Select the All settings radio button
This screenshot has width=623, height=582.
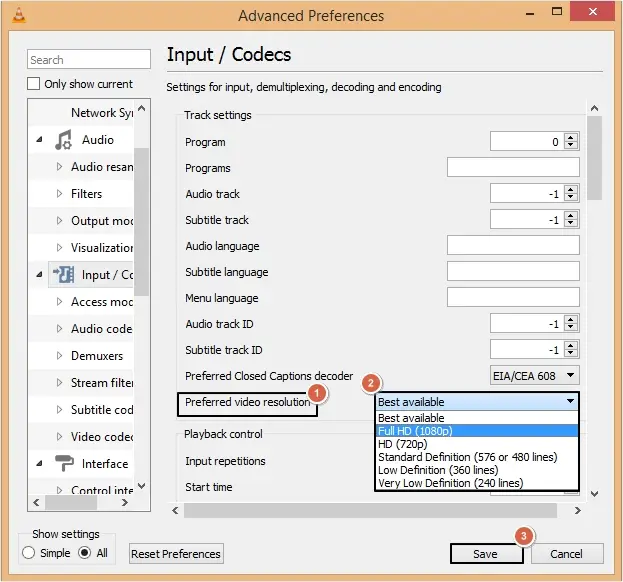(x=85, y=553)
